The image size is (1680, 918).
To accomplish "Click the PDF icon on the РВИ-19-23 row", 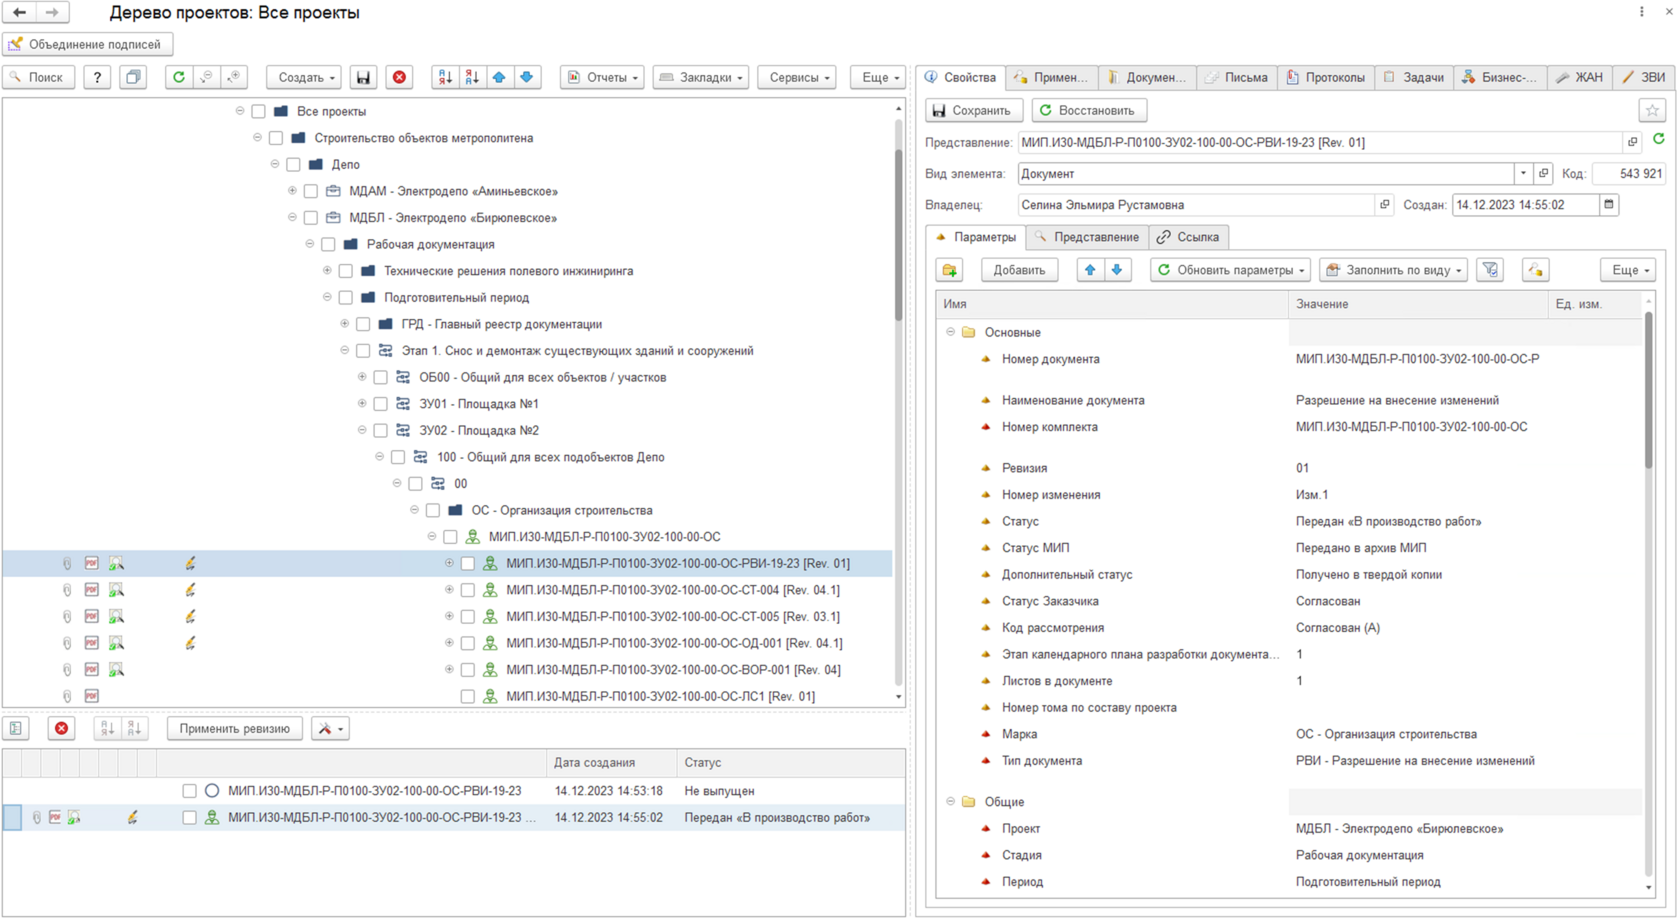I will click(91, 564).
